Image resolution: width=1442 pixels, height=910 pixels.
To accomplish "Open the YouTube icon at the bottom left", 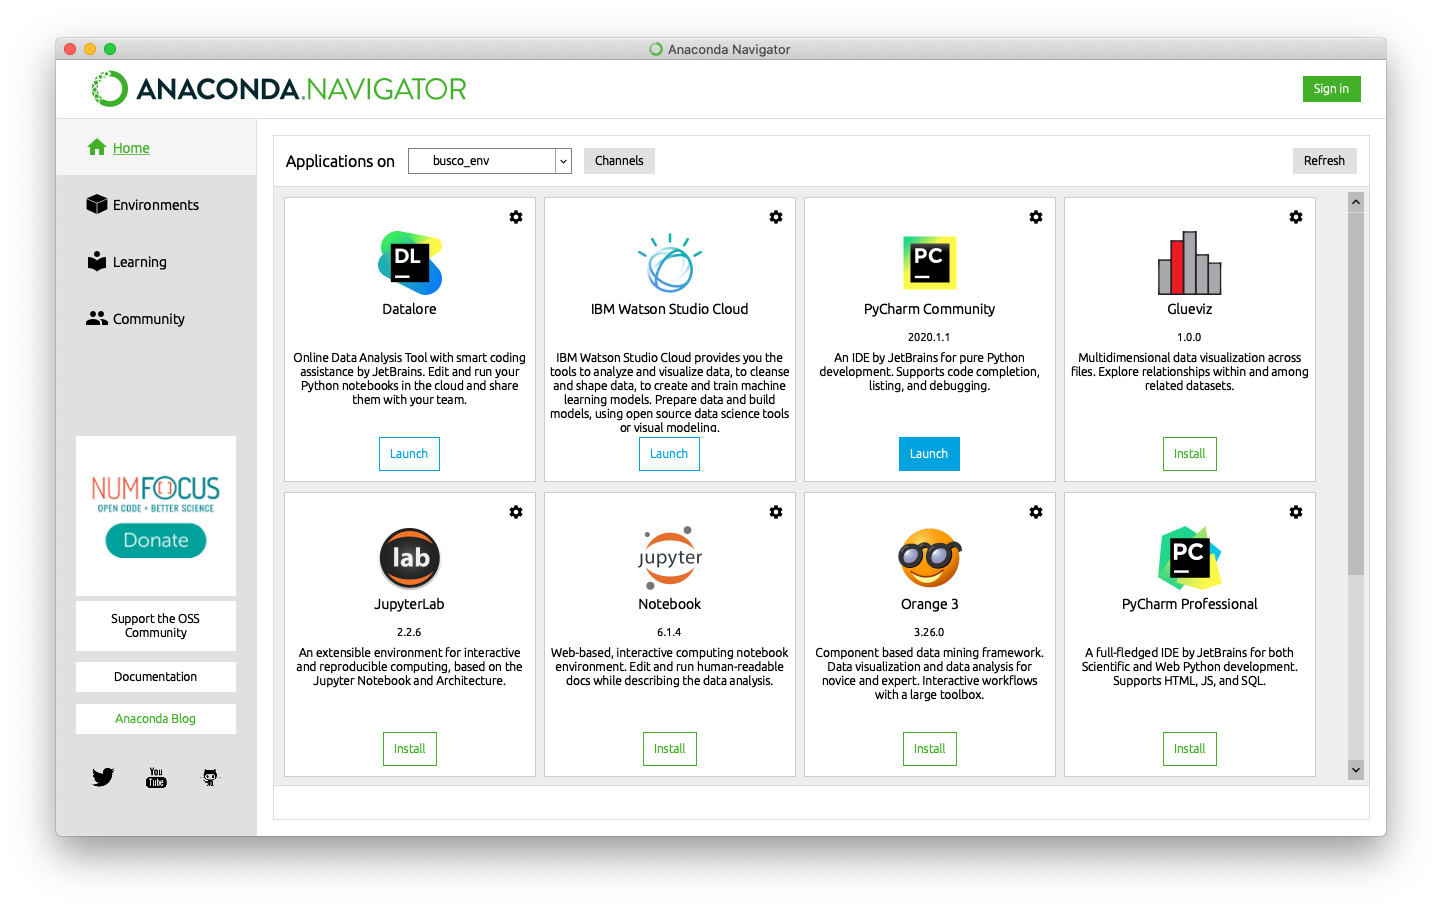I will pyautogui.click(x=156, y=777).
